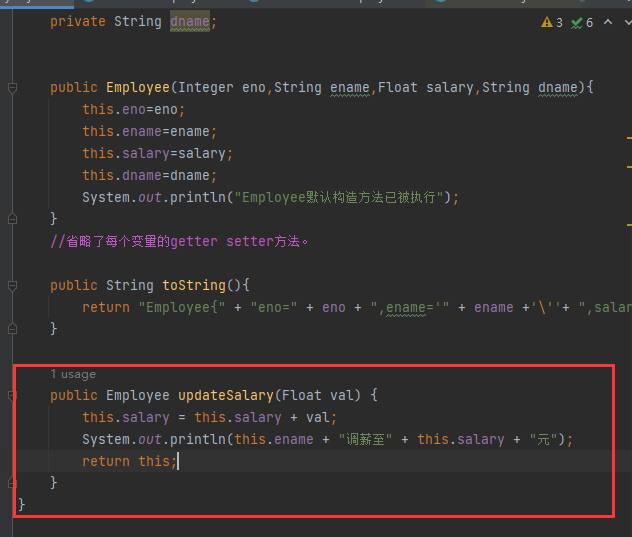Click the topmost yellow warning stripe in right margin
Viewport: 632px width, 537px height.
628,137
